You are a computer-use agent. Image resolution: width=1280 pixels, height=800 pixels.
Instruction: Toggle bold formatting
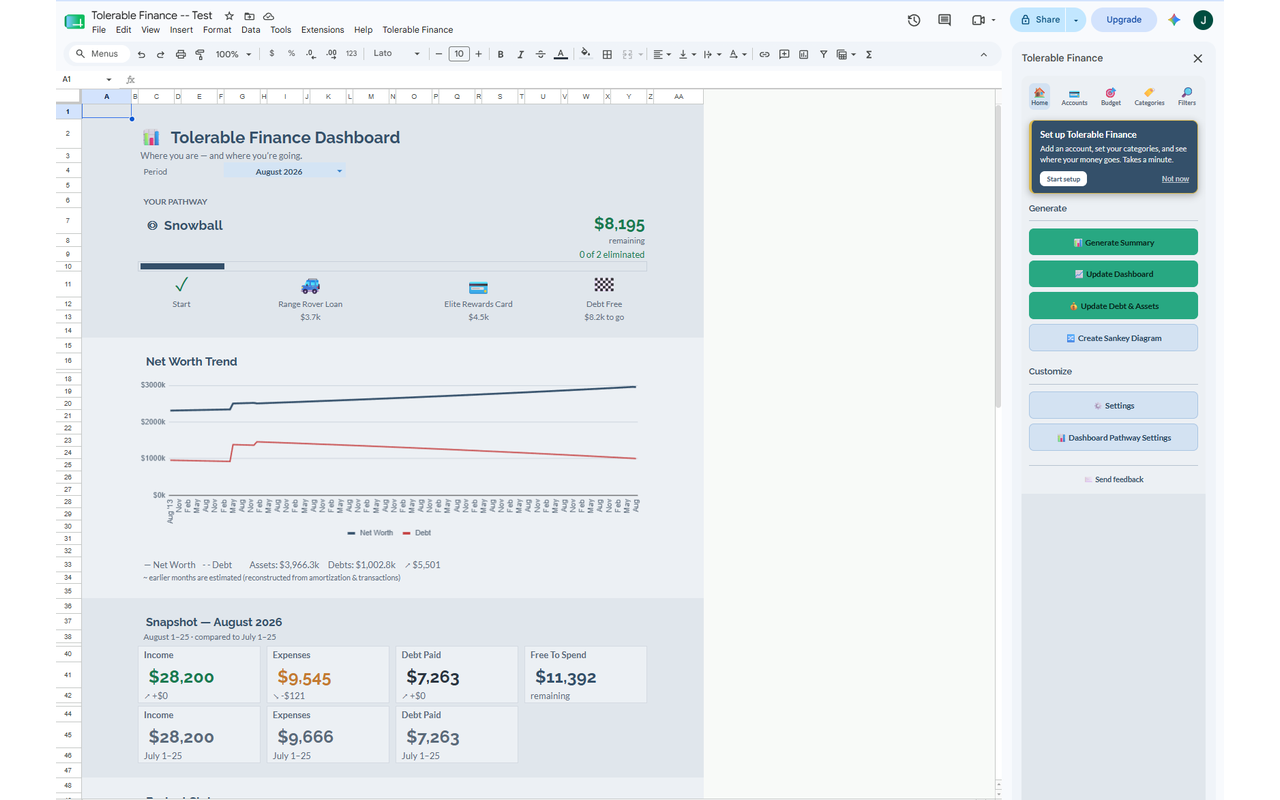[500, 54]
